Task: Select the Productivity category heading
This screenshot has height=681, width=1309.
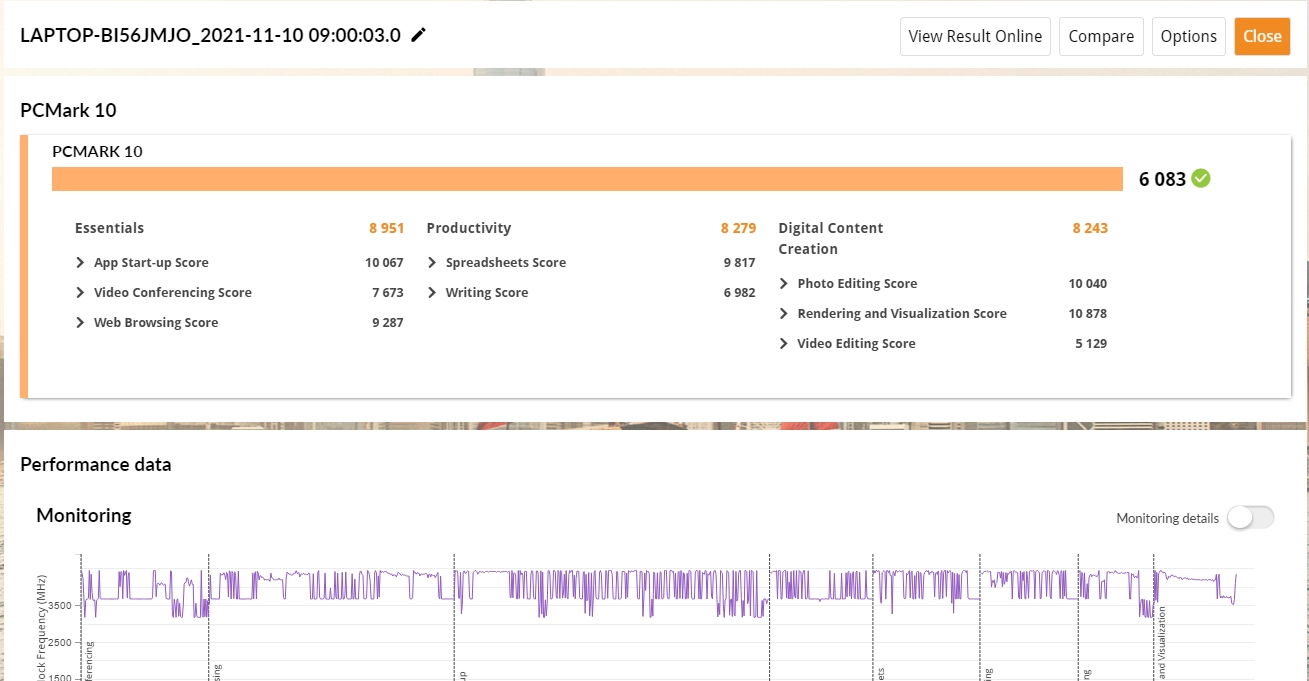Action: tap(468, 228)
